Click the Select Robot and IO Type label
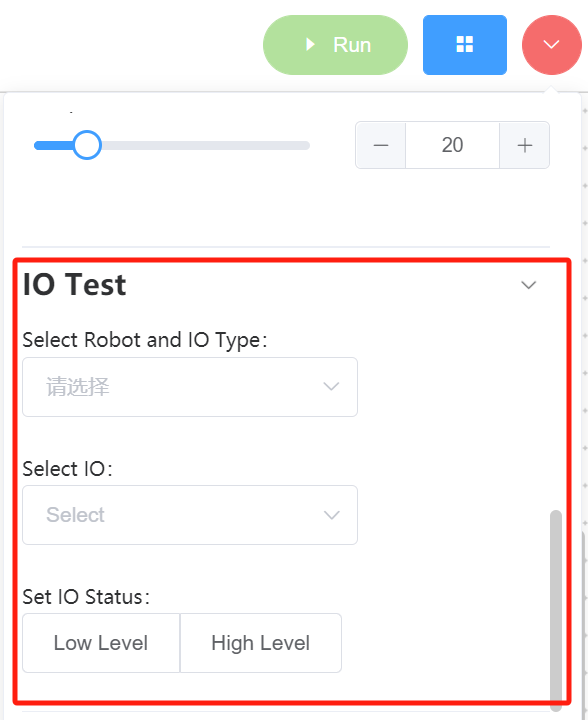 coord(145,341)
